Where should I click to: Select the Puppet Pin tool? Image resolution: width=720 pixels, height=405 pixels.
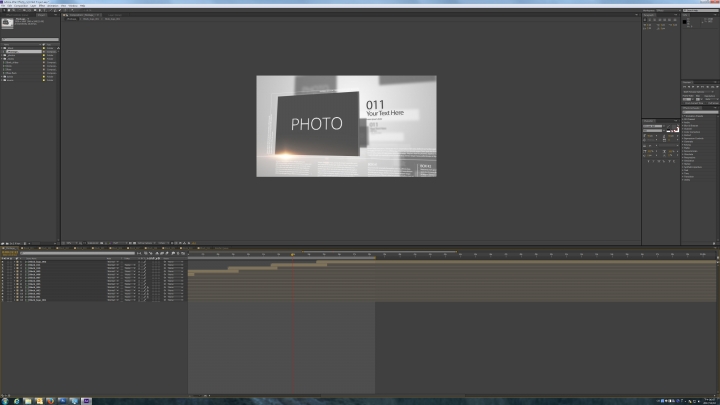click(73, 10)
